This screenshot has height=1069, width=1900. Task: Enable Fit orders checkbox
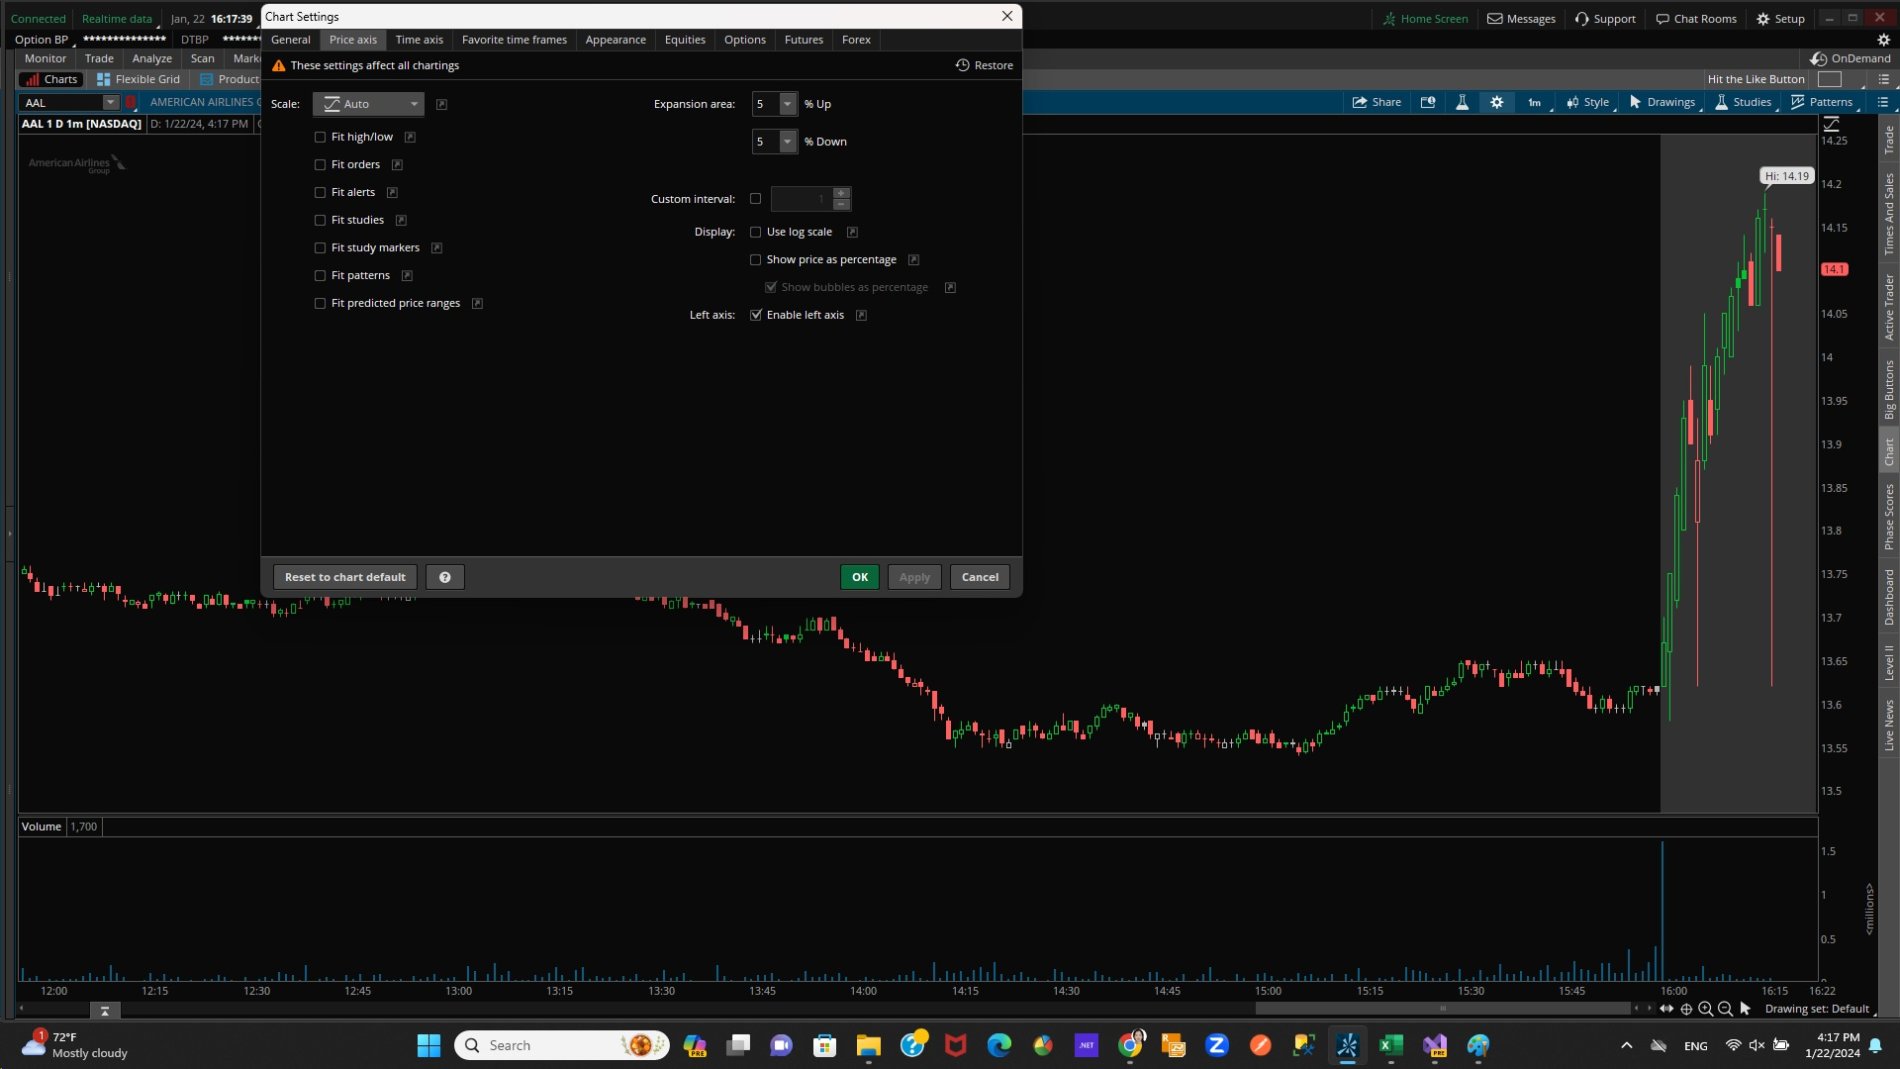coord(320,165)
